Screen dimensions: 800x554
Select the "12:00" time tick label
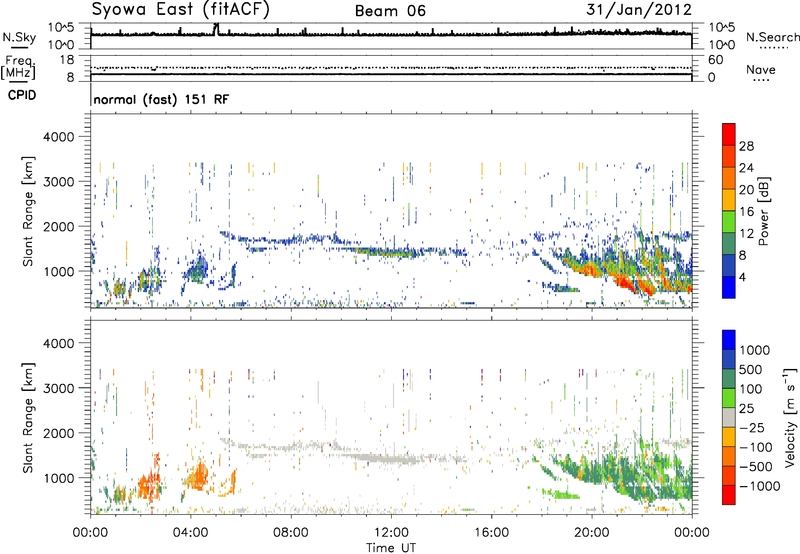click(x=391, y=533)
